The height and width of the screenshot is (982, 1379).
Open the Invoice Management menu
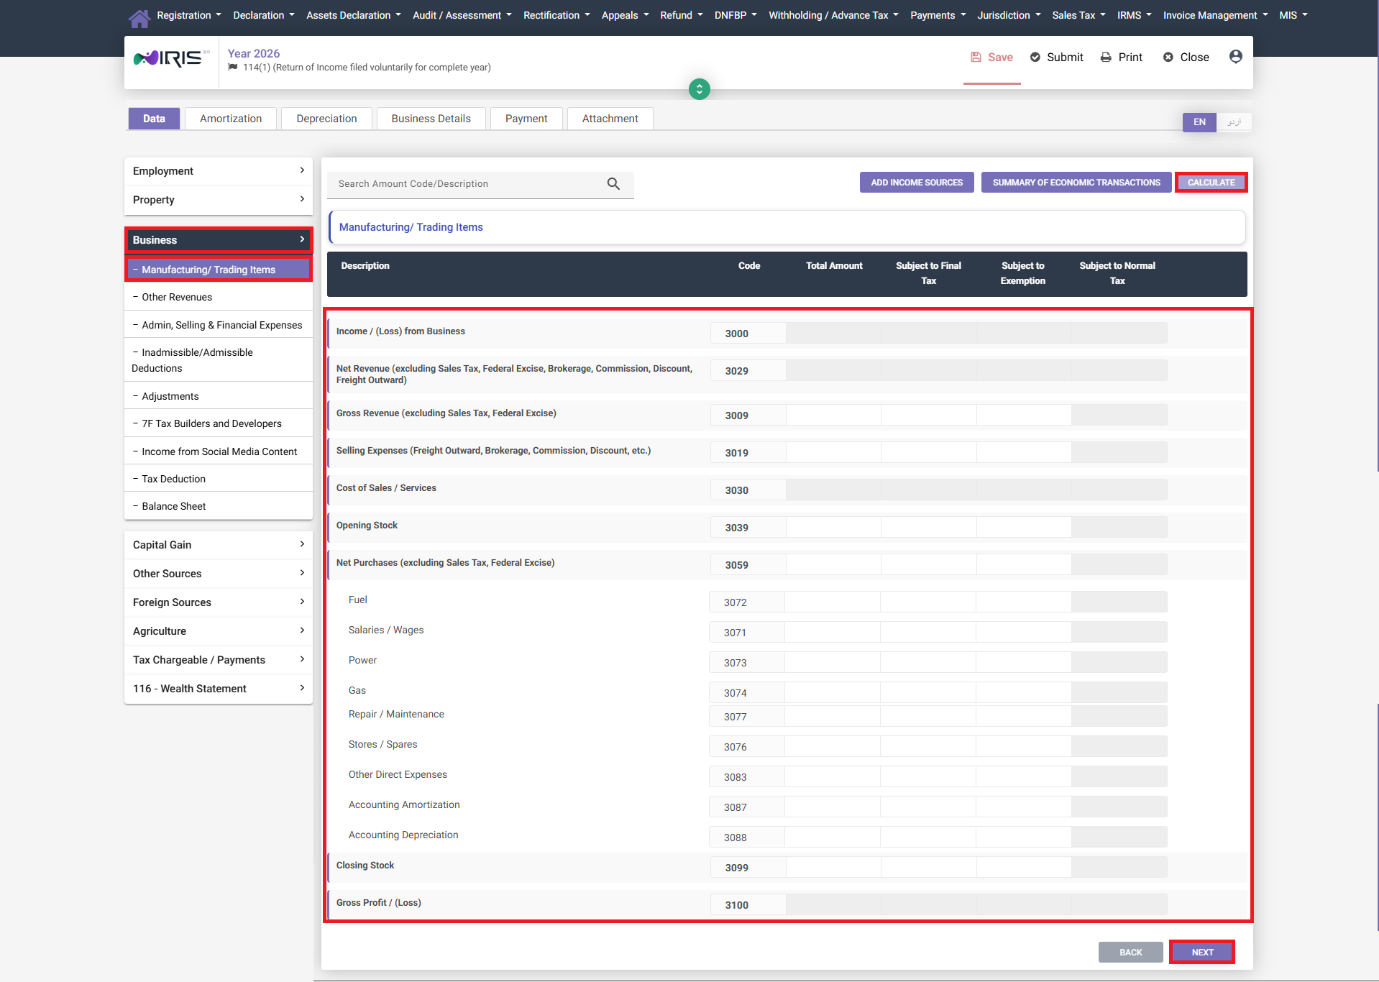click(x=1215, y=15)
